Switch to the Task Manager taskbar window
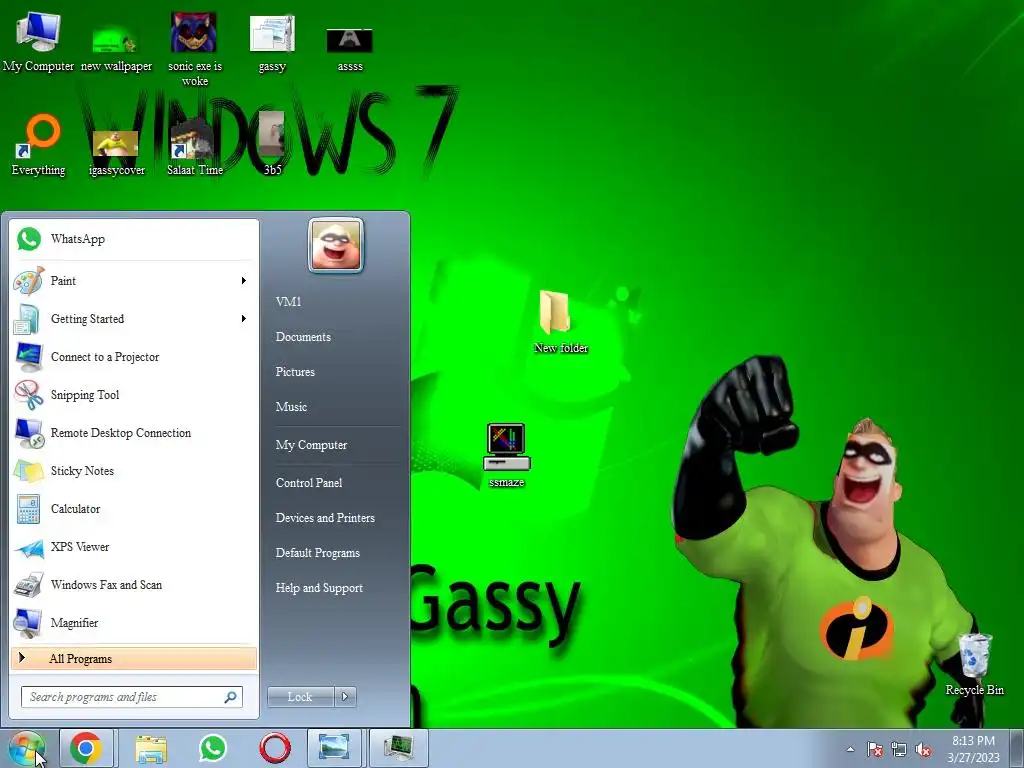The height and width of the screenshot is (768, 1024). click(398, 748)
